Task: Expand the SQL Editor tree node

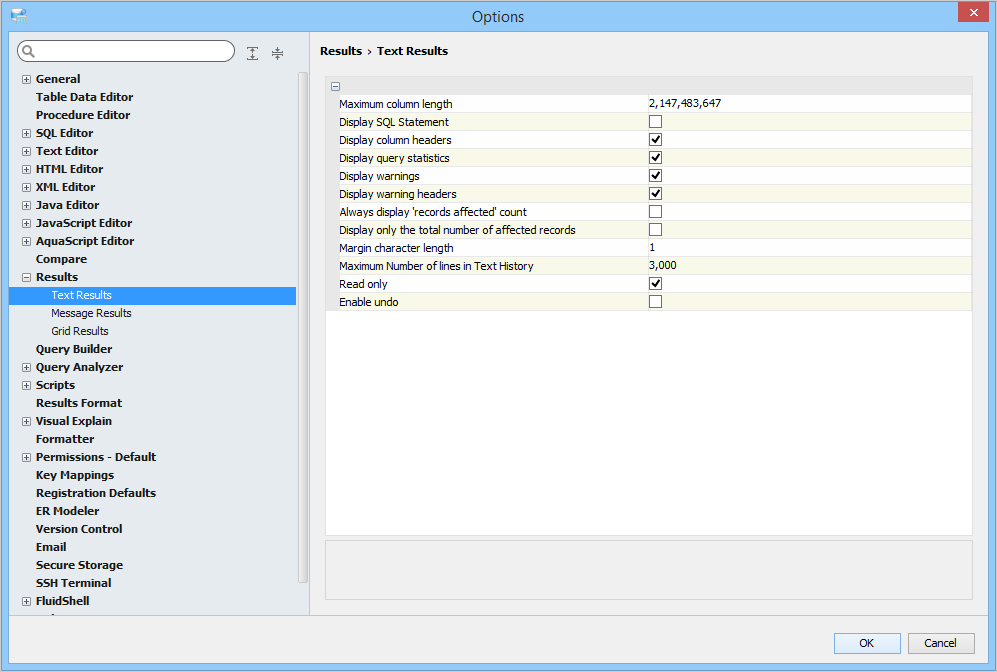Action: tap(26, 133)
